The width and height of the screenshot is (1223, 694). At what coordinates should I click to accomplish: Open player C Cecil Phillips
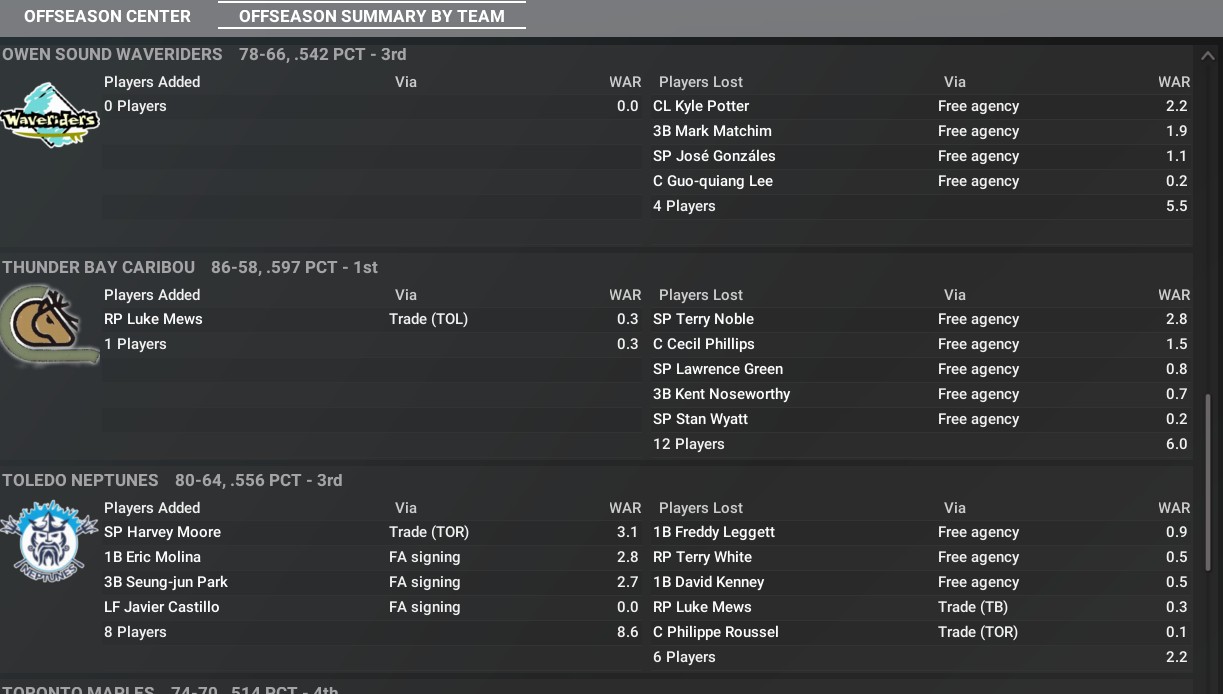(x=704, y=344)
